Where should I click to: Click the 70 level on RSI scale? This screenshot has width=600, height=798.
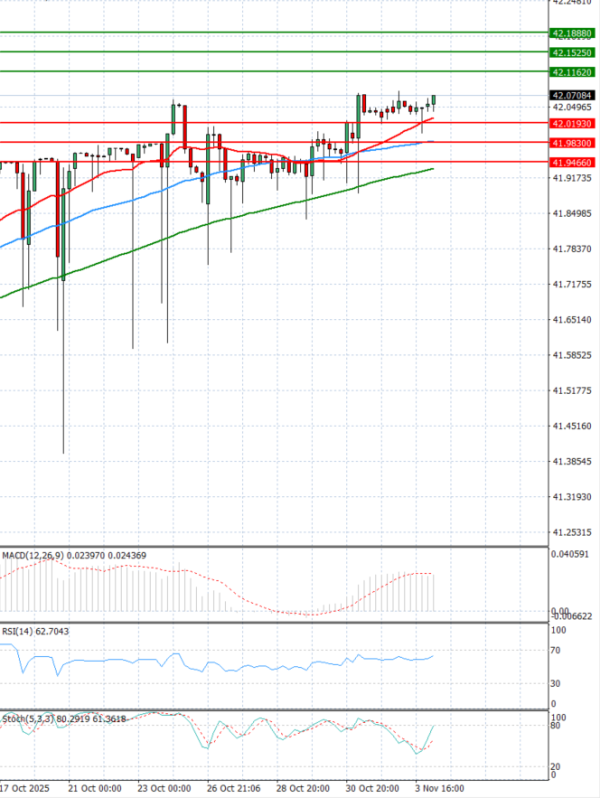pos(555,651)
